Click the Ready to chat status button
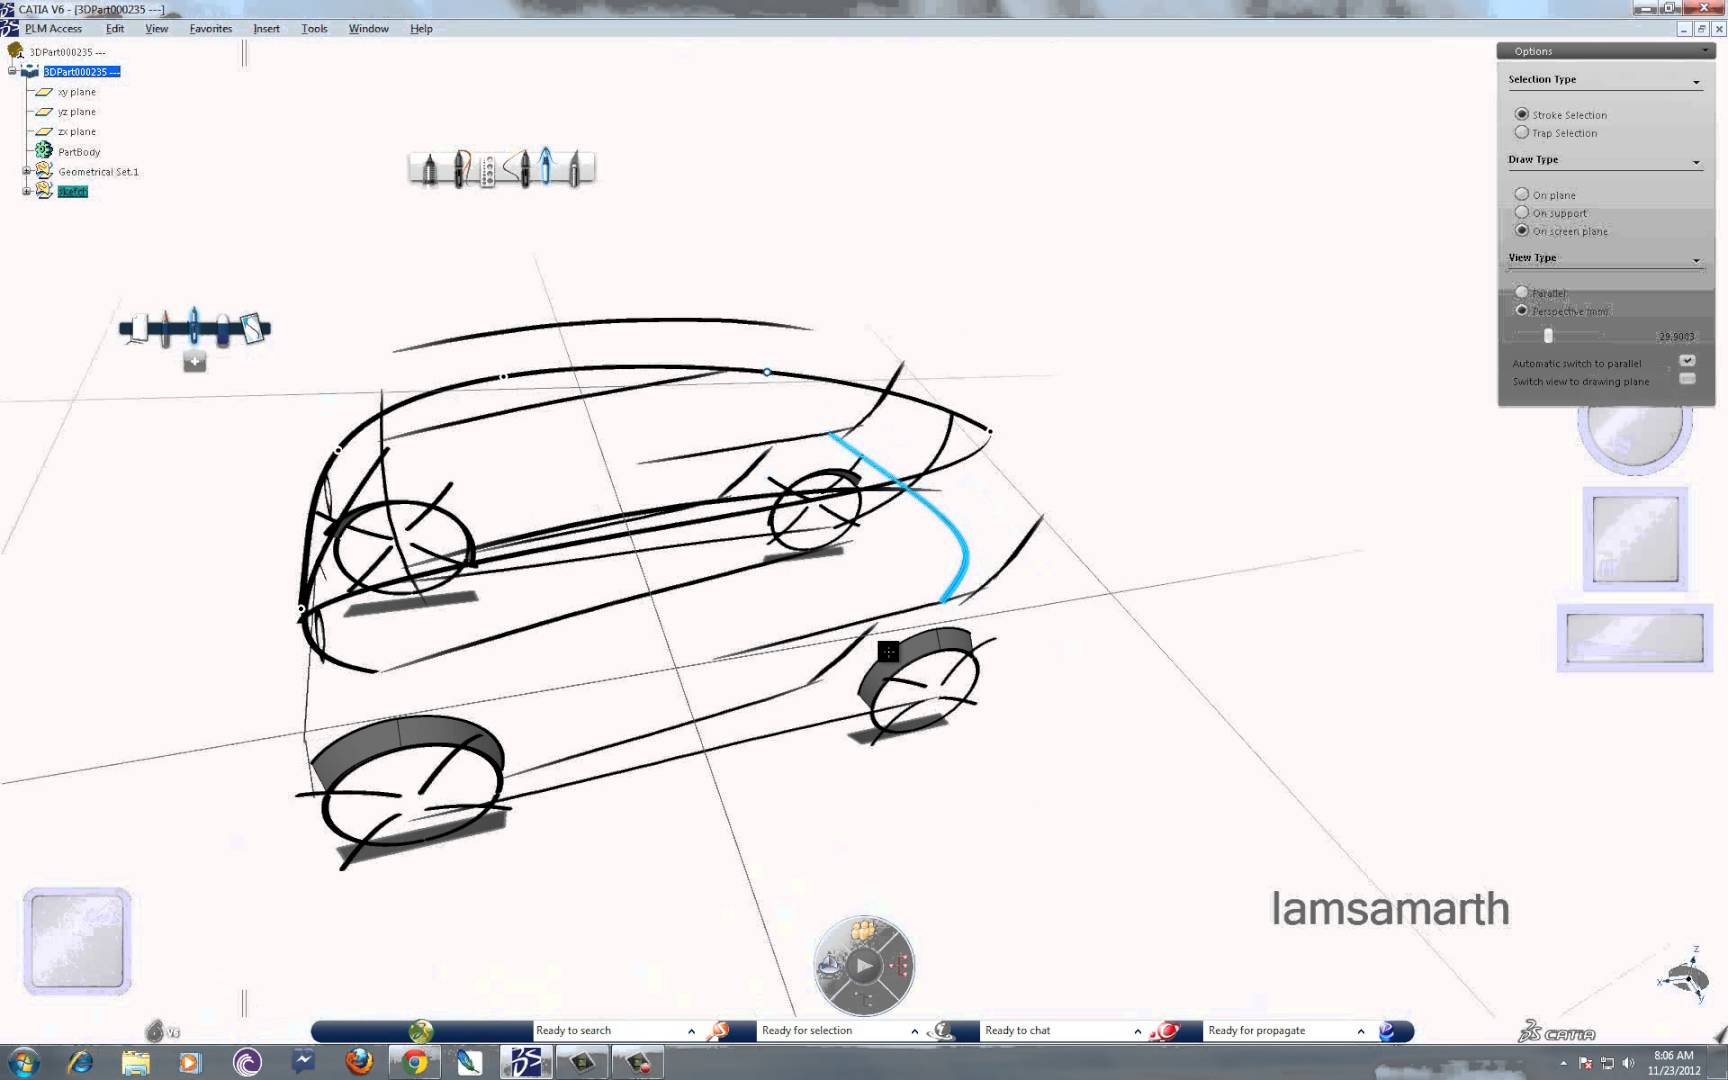 click(x=1017, y=1029)
